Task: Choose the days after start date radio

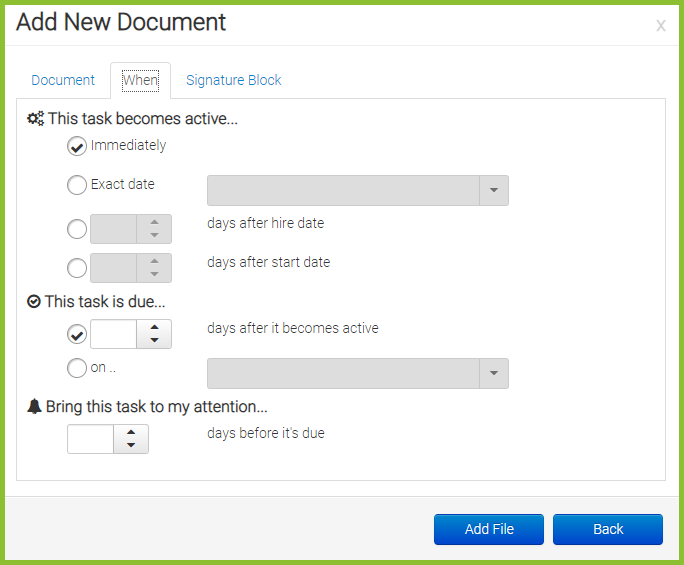Action: pos(77,268)
